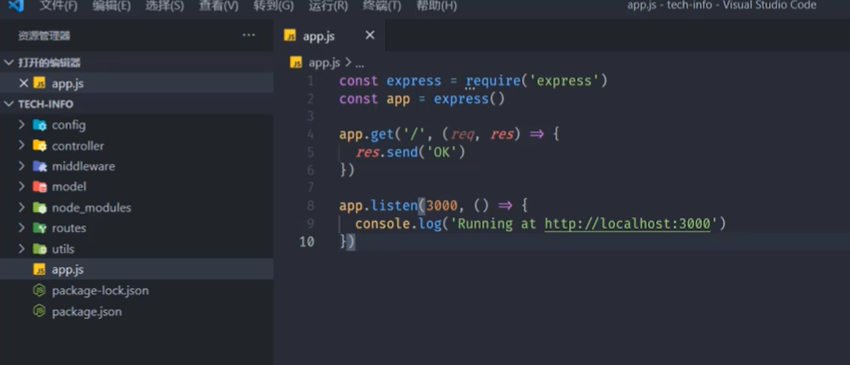This screenshot has width=850, height=365.
Task: Click 'OK' string on line 5
Action: coord(442,152)
